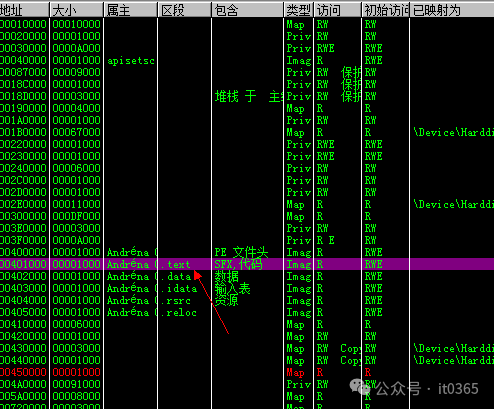Click size value 000DF000
The image size is (494, 409).
coord(76,216)
